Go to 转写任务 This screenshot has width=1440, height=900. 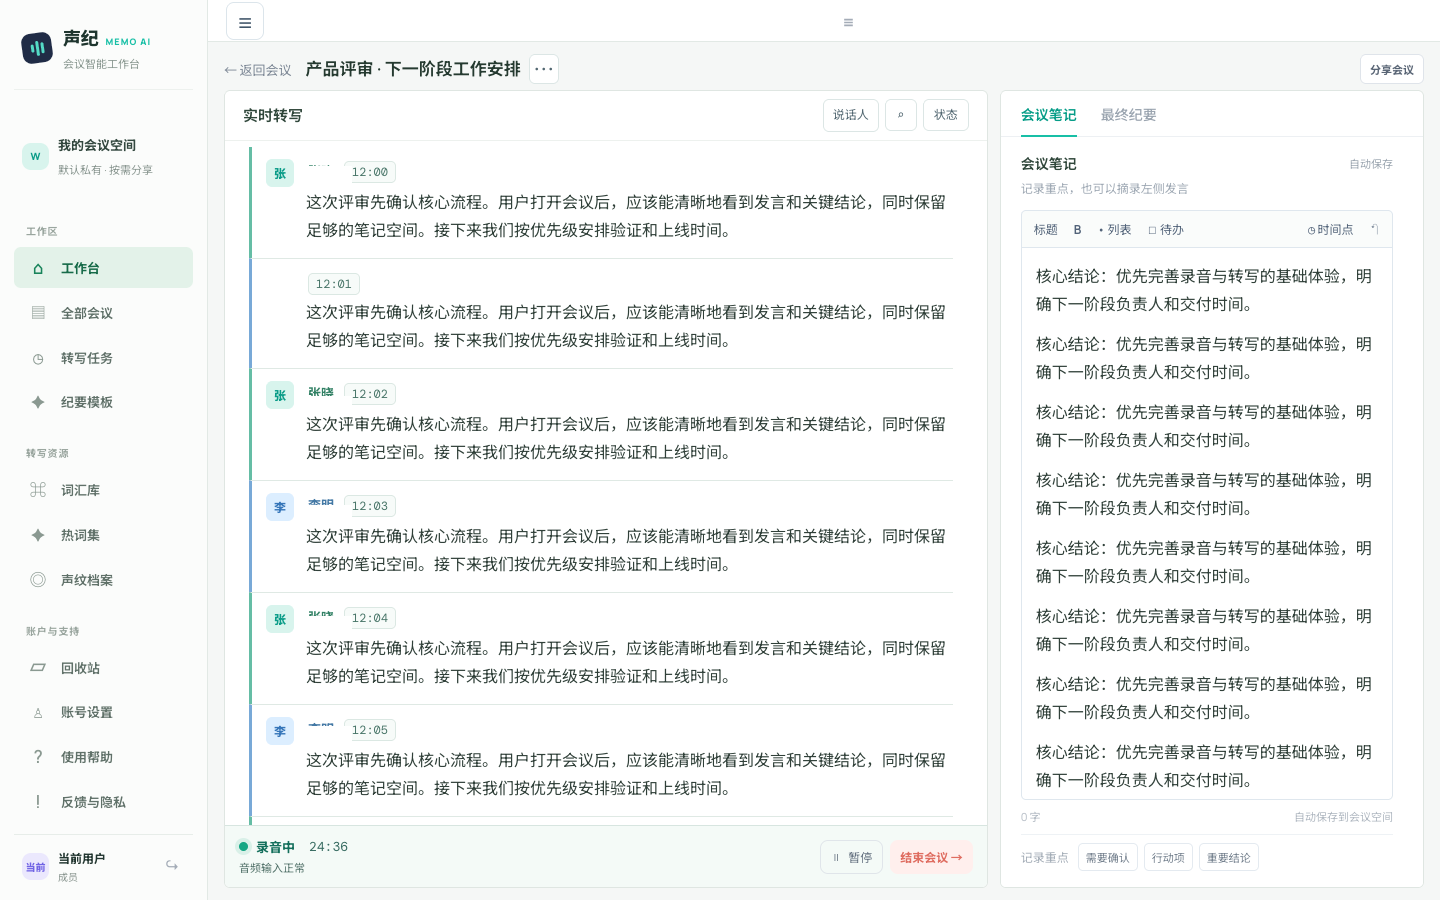tap(103, 358)
